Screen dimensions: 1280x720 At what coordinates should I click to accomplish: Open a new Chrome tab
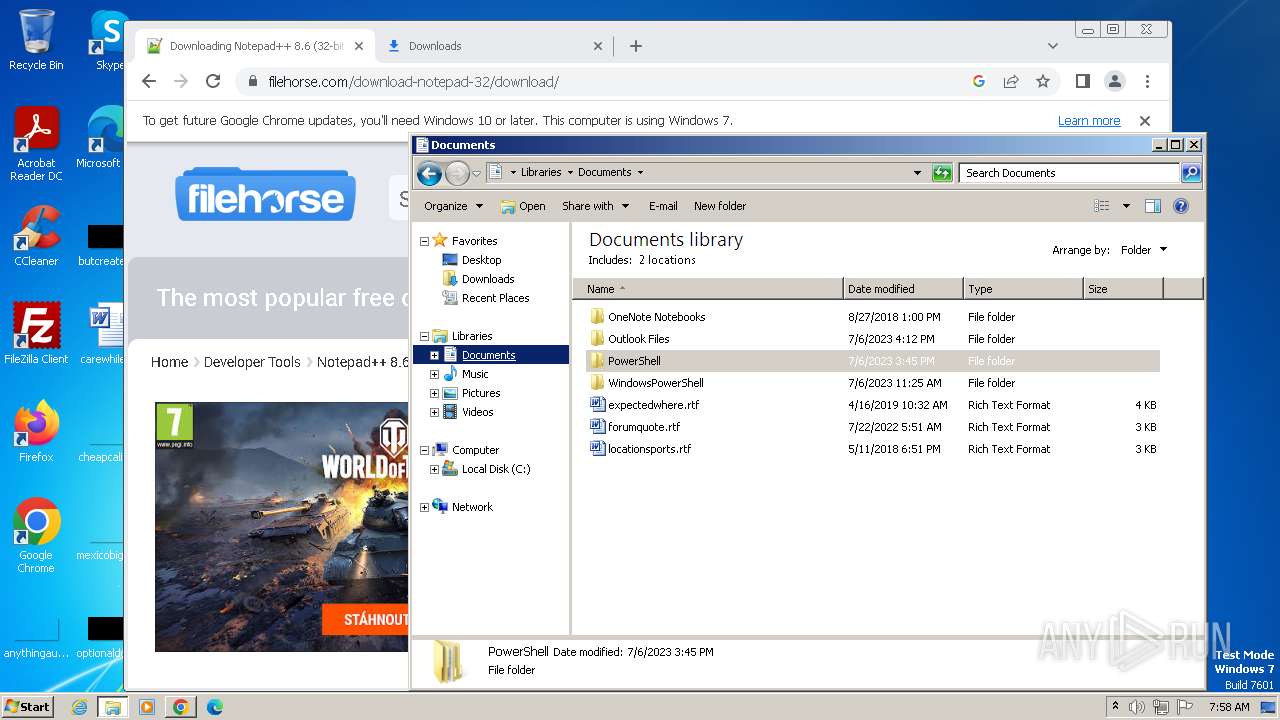(636, 46)
